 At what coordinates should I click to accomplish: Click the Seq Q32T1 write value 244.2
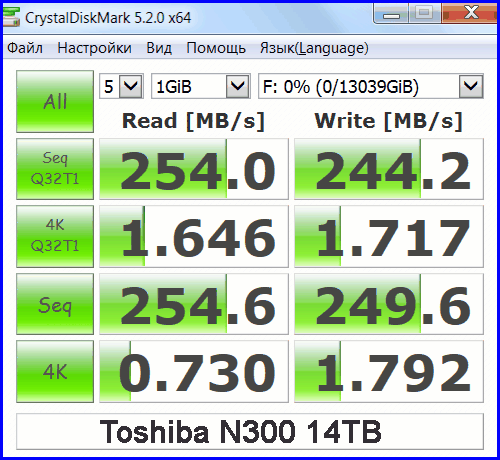coord(389,169)
